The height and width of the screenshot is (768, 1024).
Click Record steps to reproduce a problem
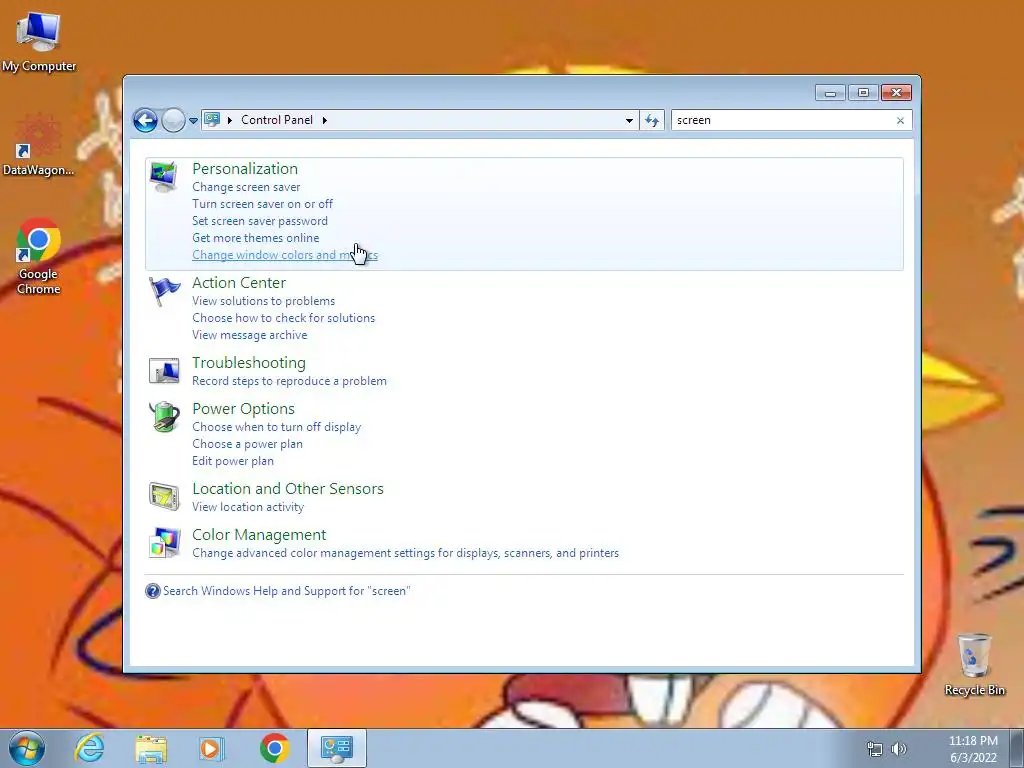pos(289,381)
